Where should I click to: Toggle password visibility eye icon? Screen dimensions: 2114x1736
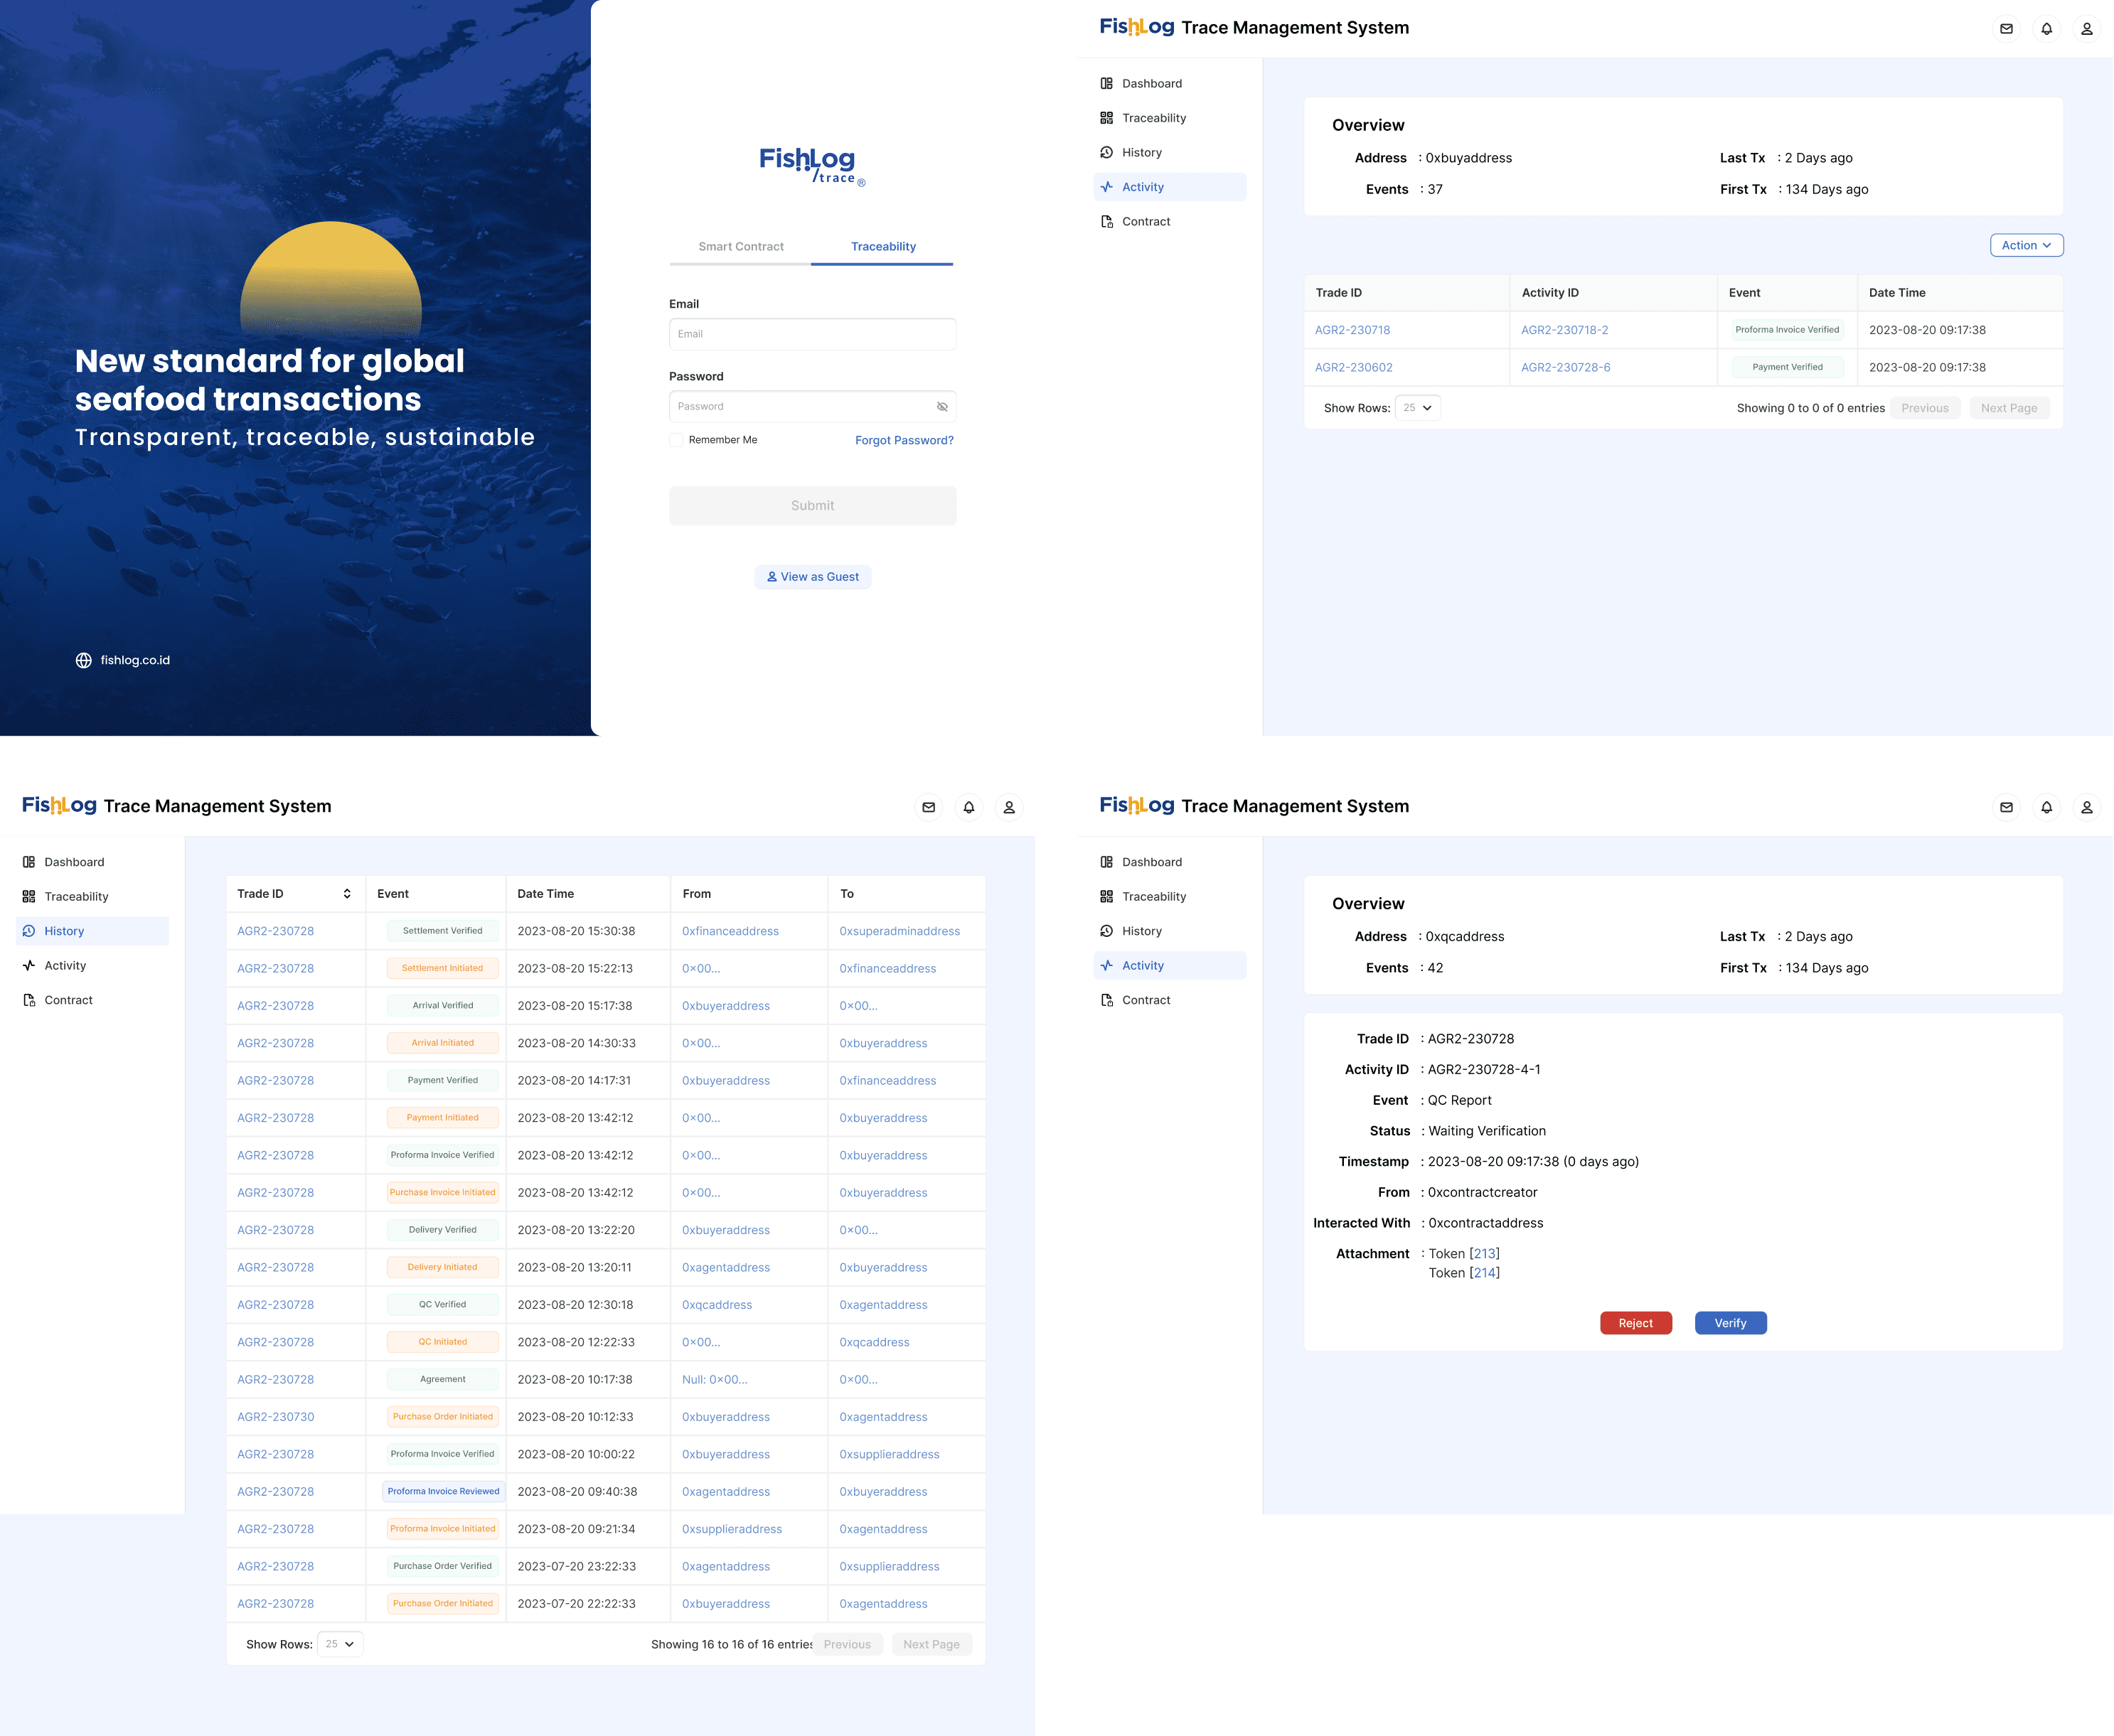tap(941, 407)
